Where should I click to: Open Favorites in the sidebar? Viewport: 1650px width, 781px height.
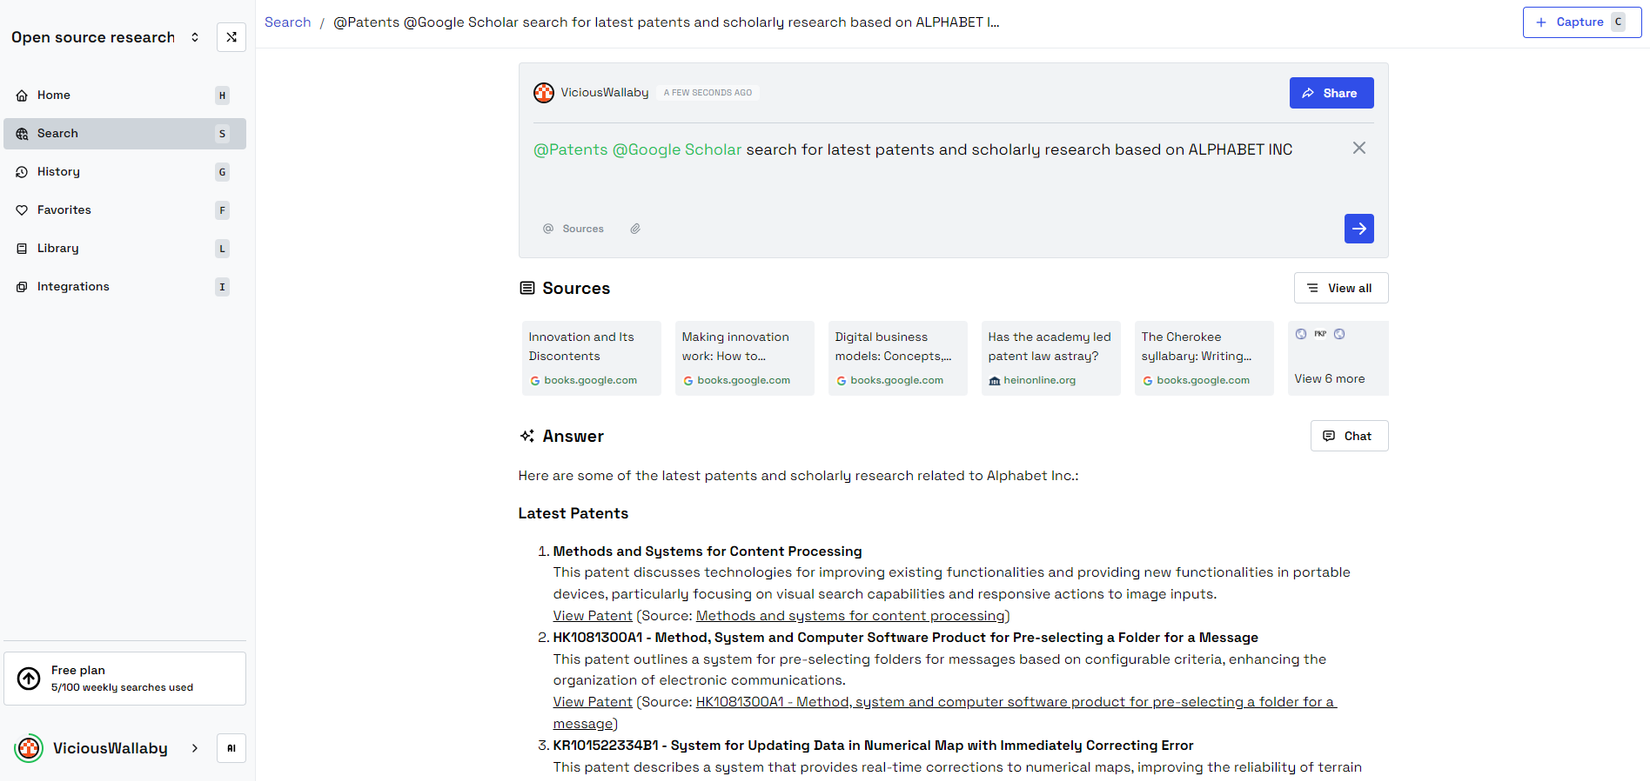click(64, 210)
